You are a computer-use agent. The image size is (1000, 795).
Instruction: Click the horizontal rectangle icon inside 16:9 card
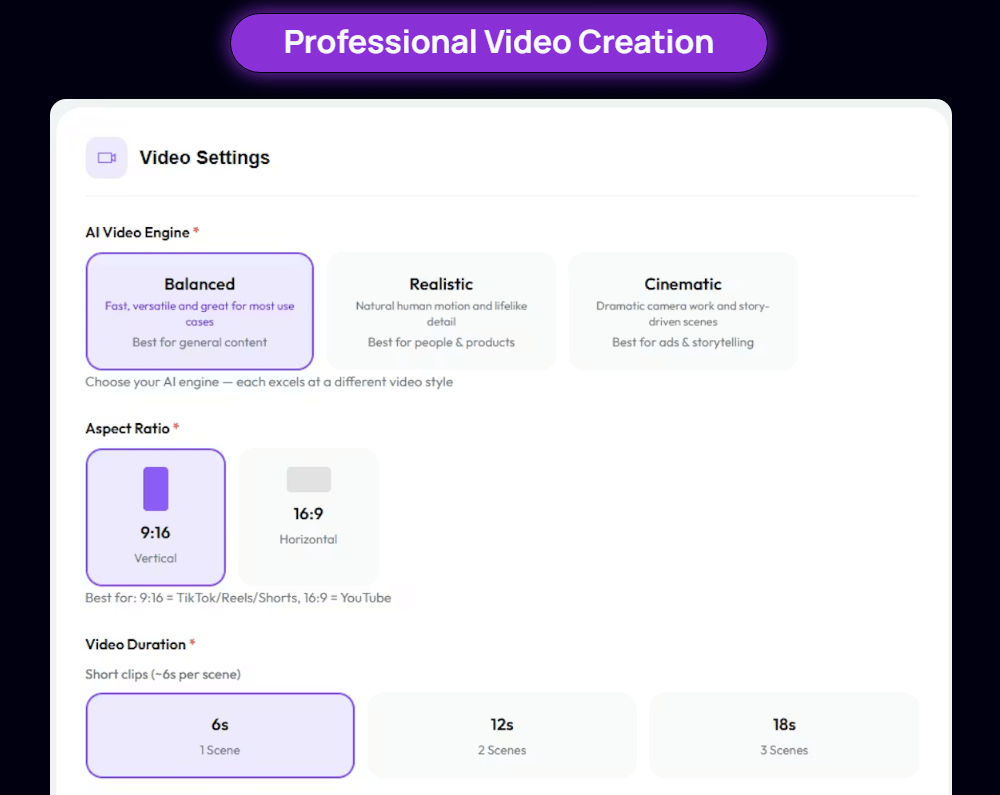coord(308,479)
